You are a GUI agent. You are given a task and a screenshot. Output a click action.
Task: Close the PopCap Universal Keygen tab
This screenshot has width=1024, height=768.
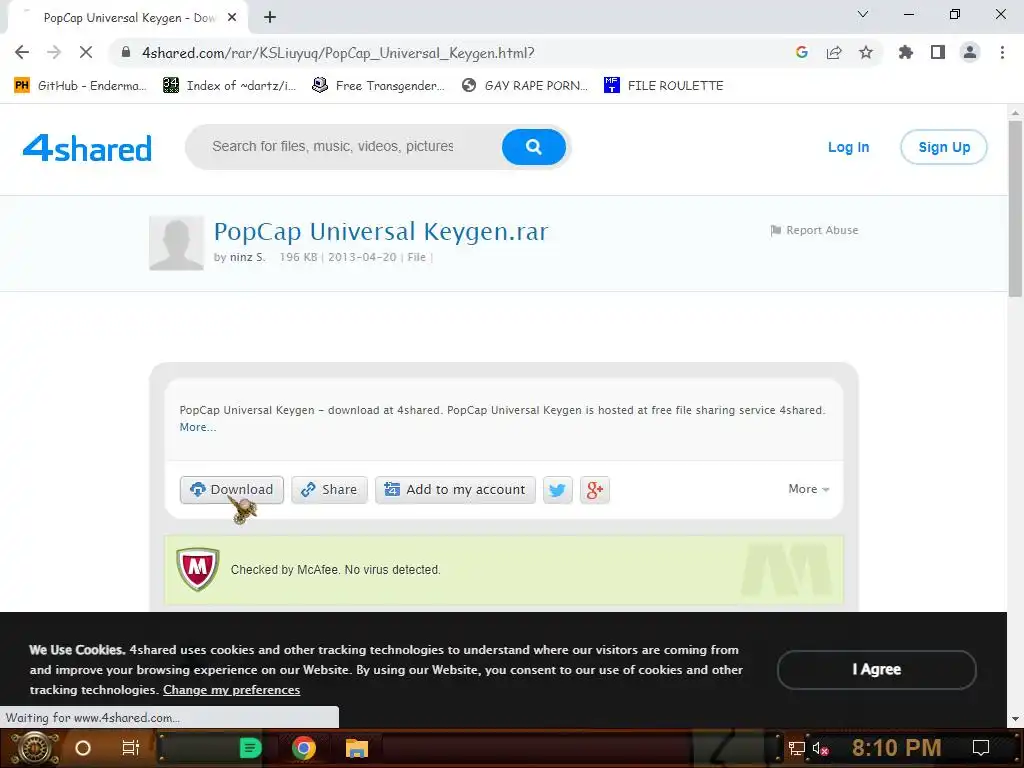tap(232, 18)
